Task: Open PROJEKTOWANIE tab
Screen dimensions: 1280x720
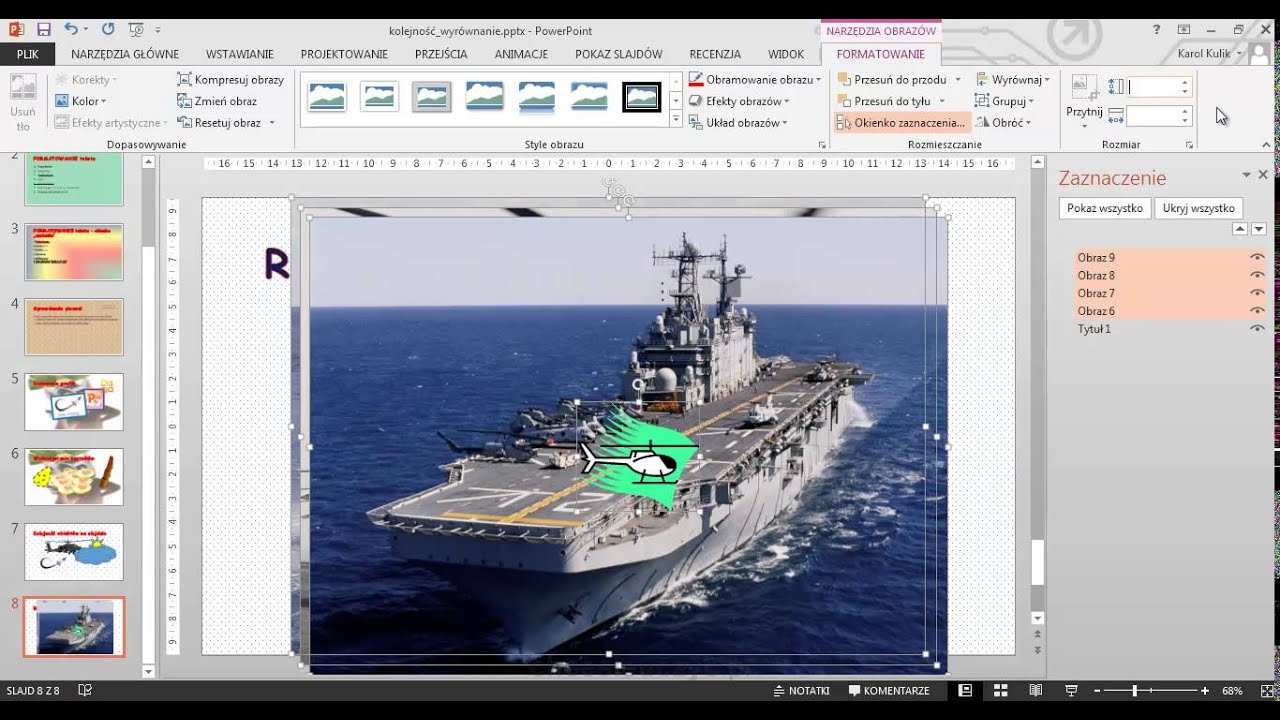Action: (x=344, y=54)
